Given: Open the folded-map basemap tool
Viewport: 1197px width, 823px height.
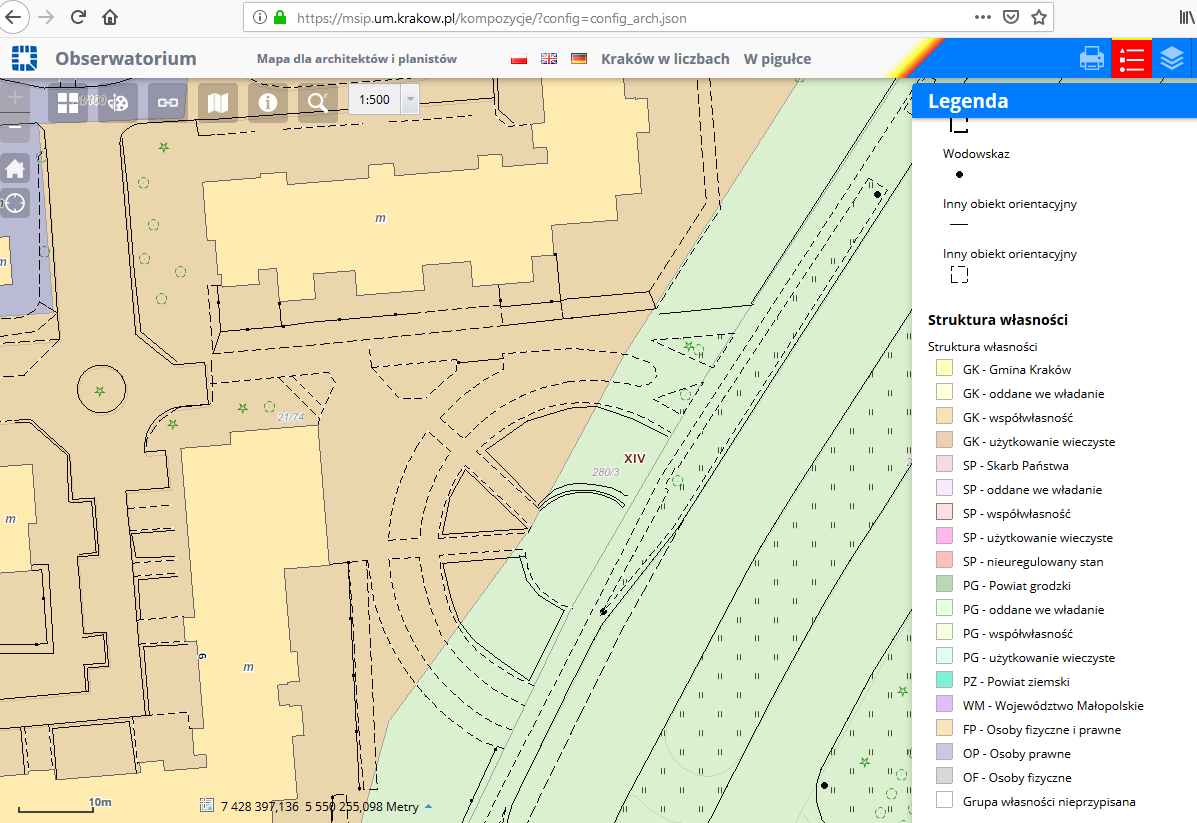Looking at the screenshot, I should tap(218, 102).
